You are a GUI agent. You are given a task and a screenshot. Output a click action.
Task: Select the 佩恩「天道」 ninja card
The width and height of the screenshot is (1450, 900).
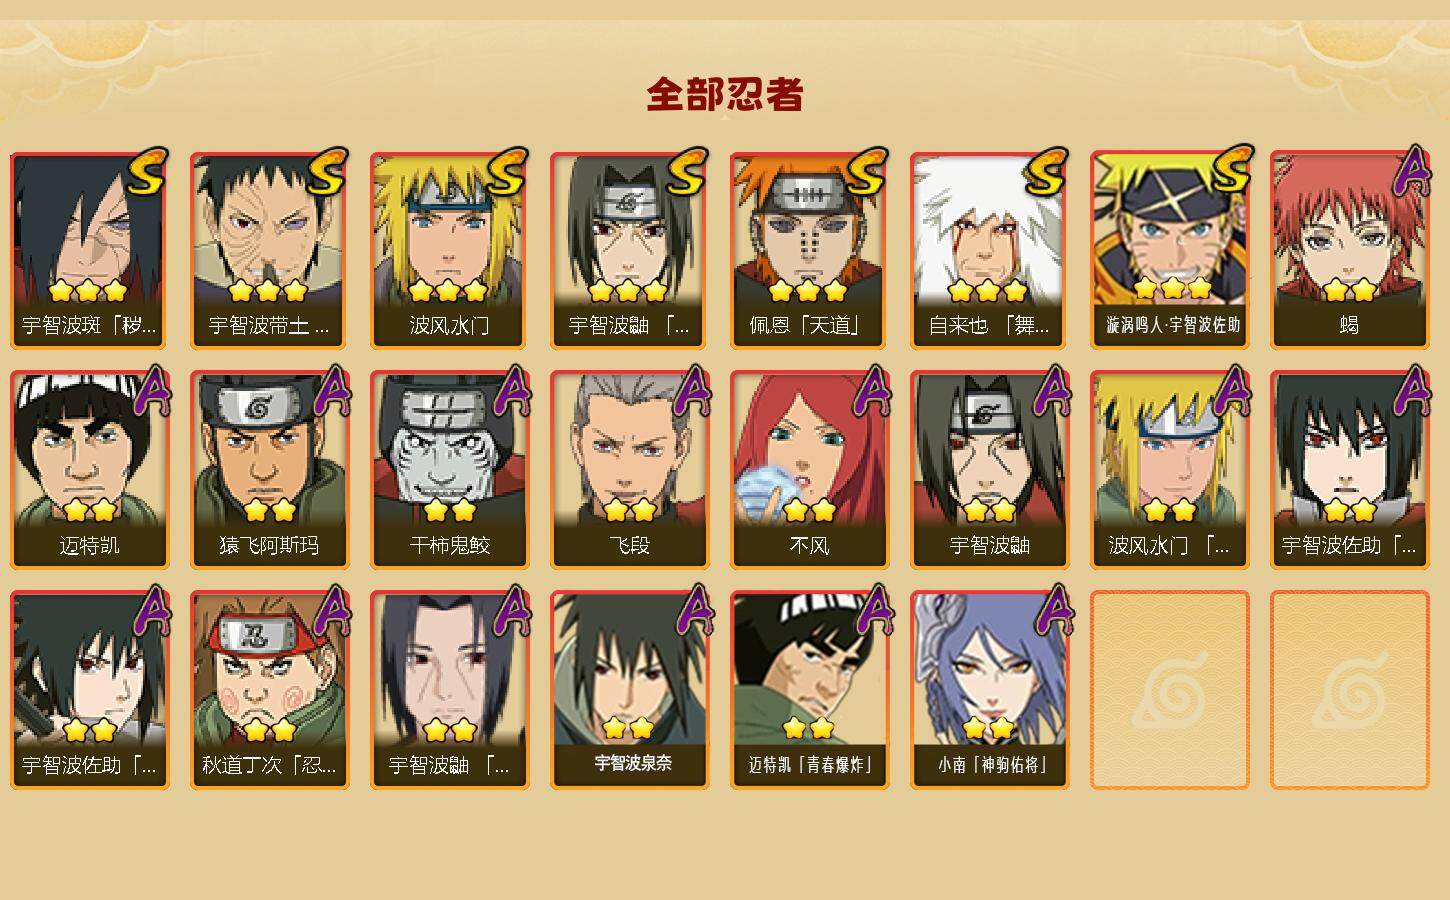tap(809, 250)
